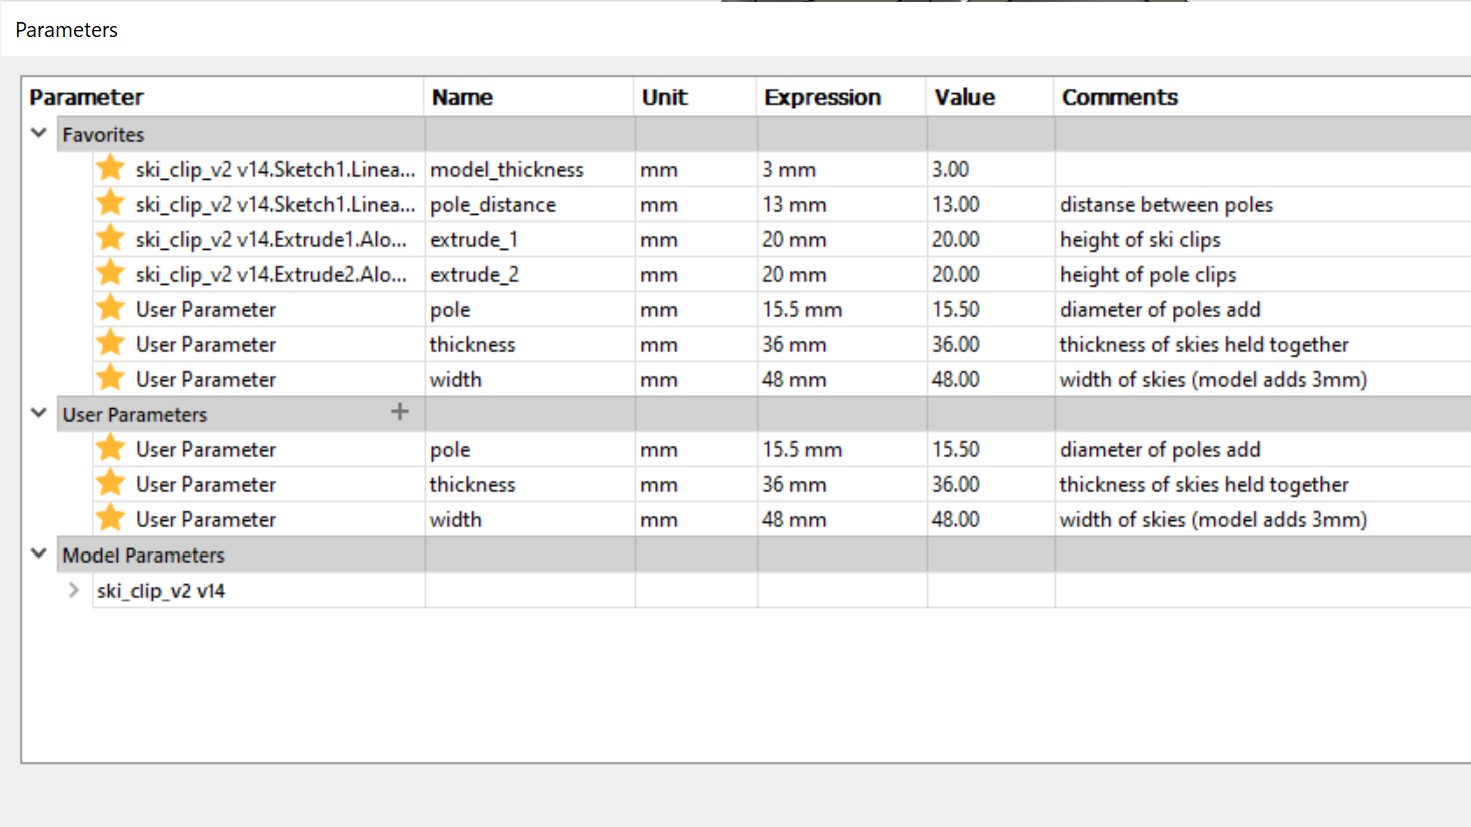1471x827 pixels.
Task: Select the 13 mm expression of pole_distance
Action: point(795,204)
